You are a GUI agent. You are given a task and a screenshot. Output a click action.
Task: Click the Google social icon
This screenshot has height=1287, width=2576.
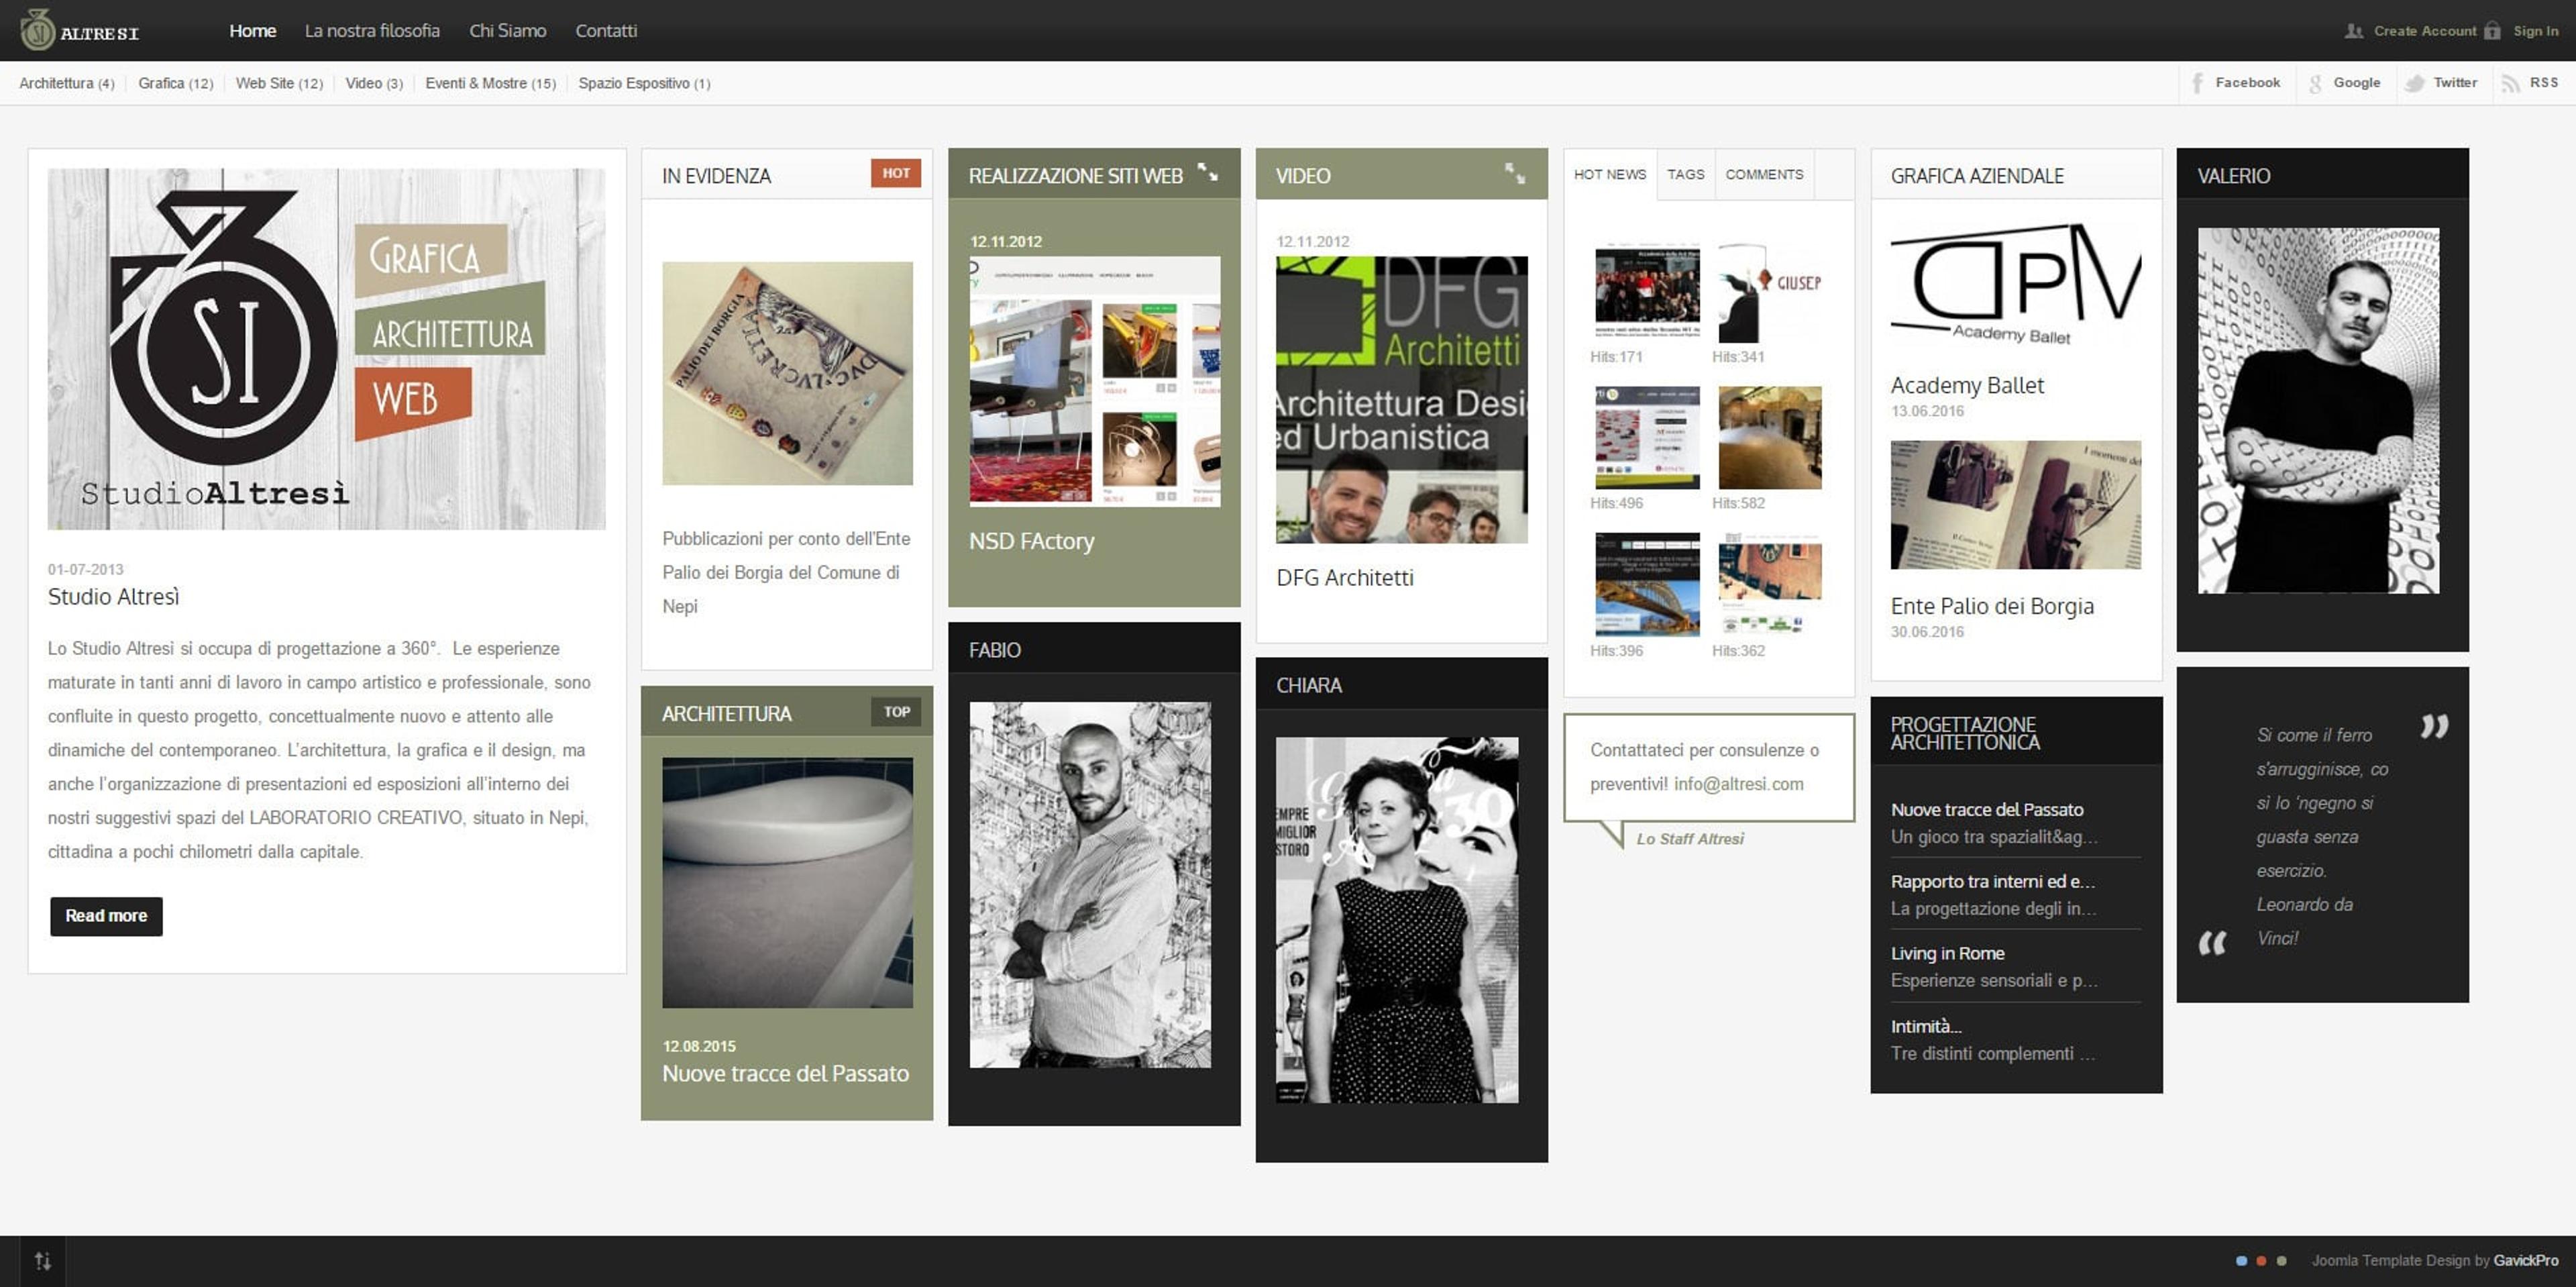click(2315, 83)
